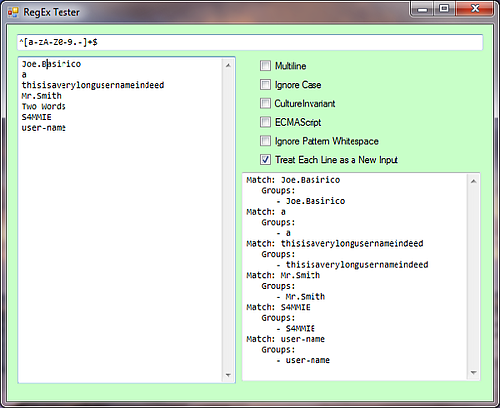
Task: Enable the Ignore Case option
Action: [x=265, y=85]
